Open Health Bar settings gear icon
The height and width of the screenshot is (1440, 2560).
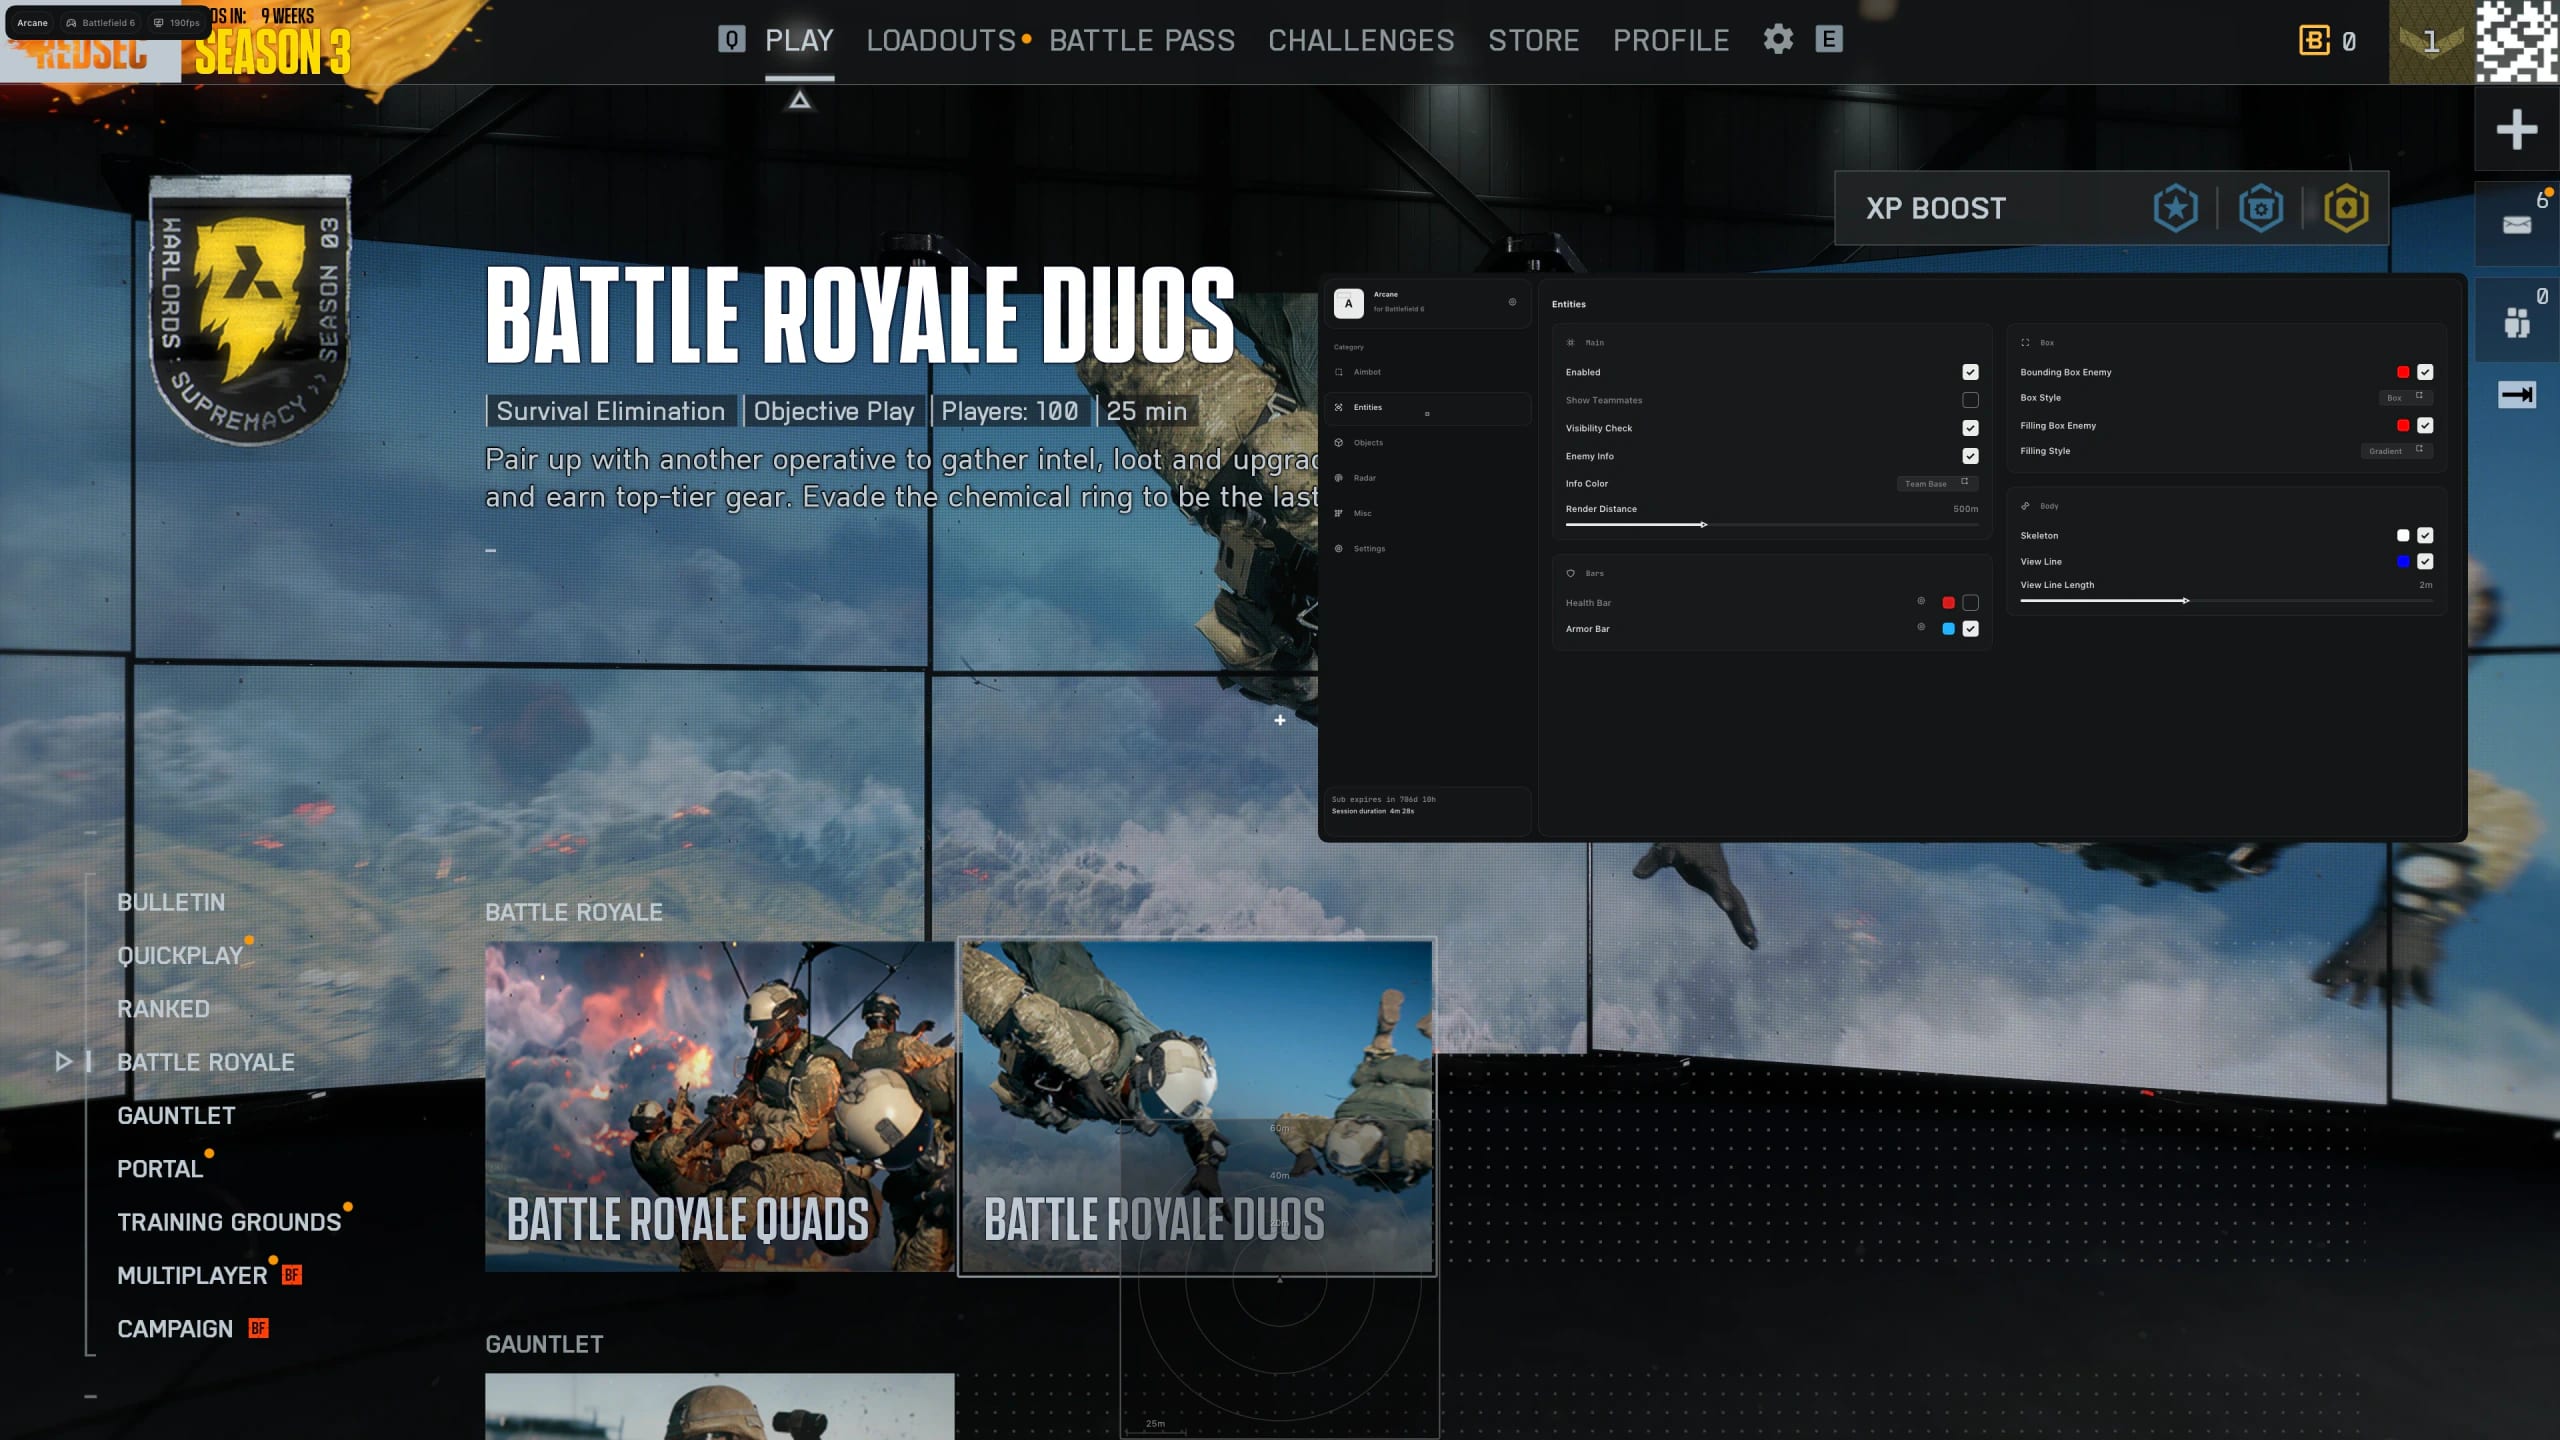(1921, 601)
